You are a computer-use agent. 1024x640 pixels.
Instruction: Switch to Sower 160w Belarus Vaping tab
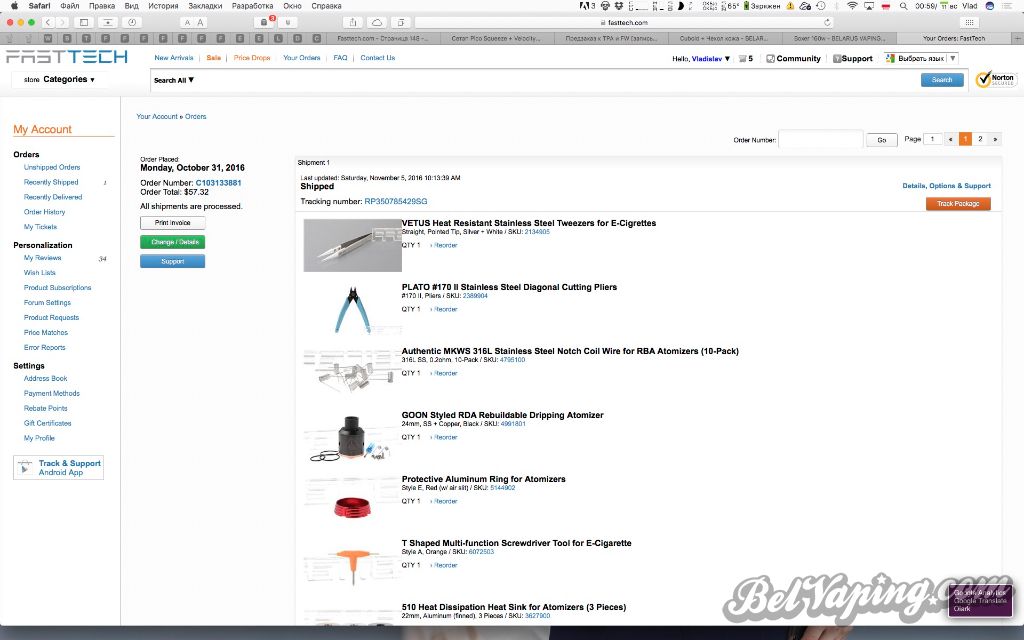(x=840, y=39)
